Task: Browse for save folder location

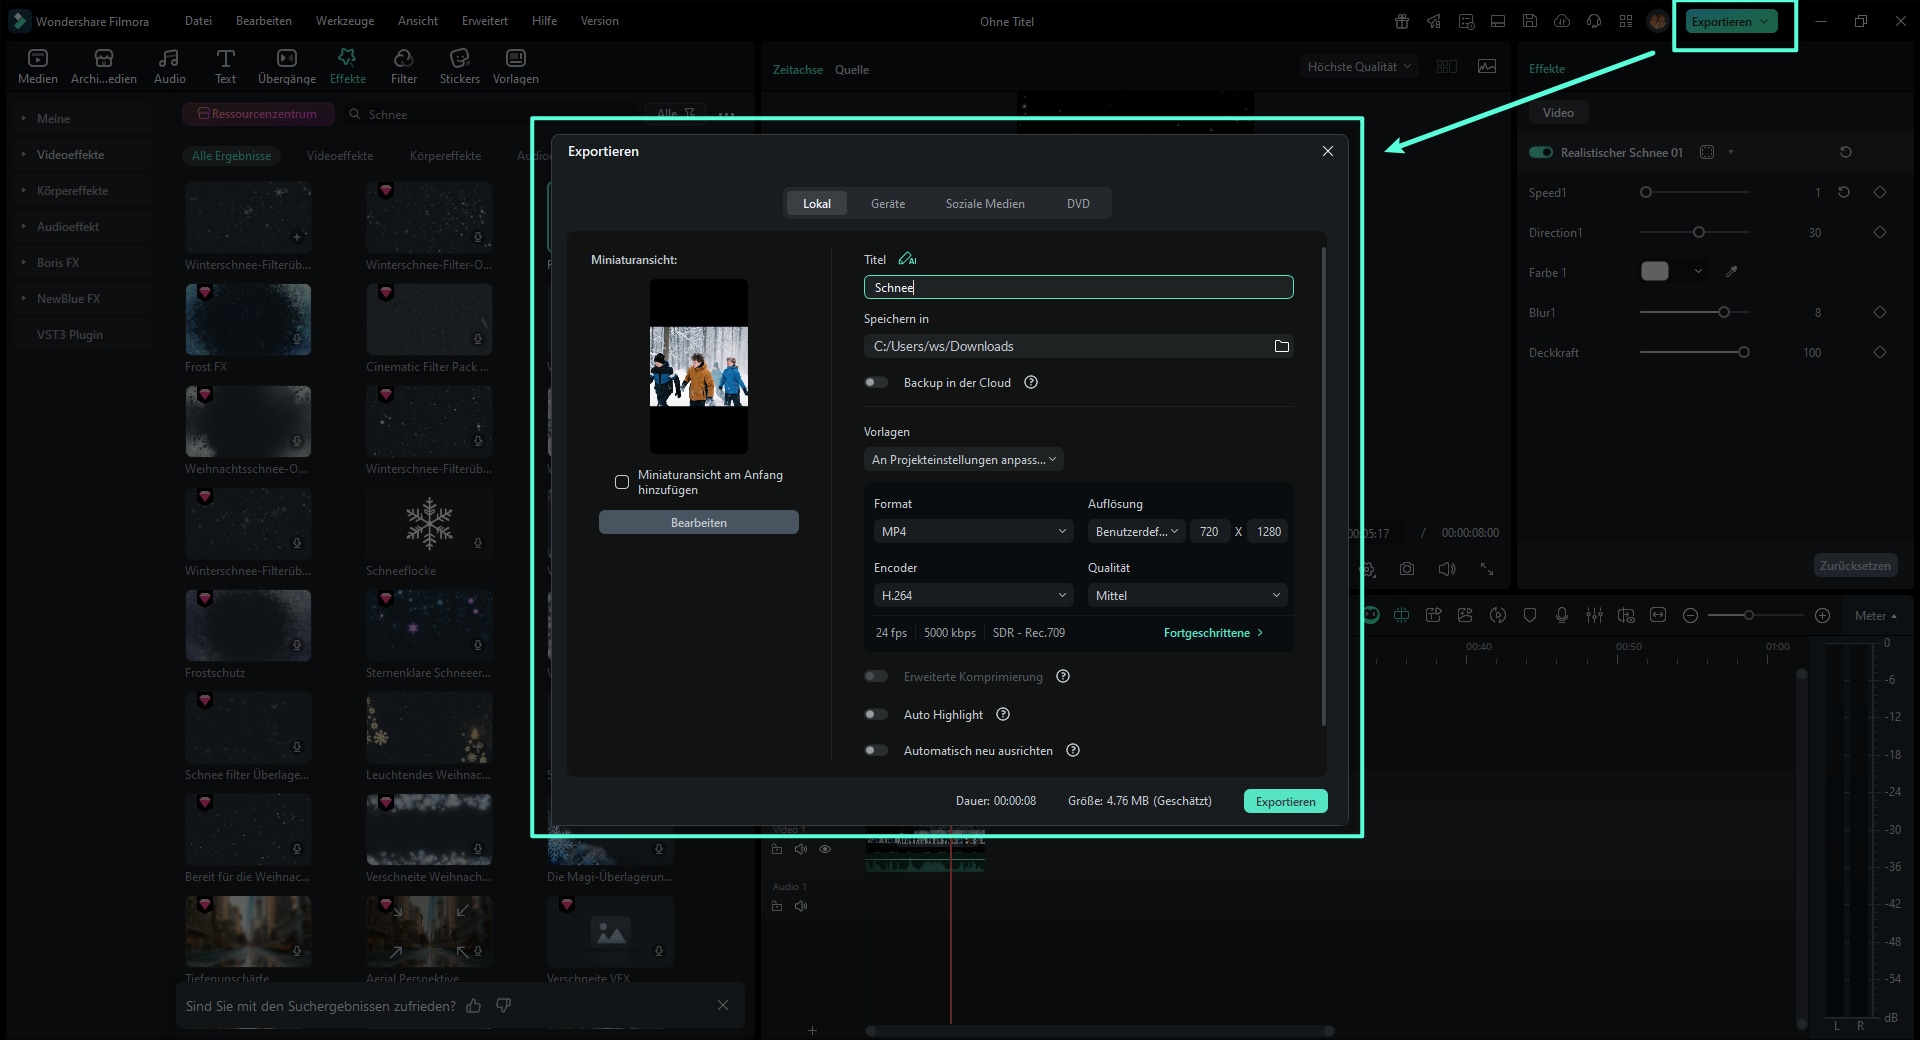Action: (x=1281, y=346)
